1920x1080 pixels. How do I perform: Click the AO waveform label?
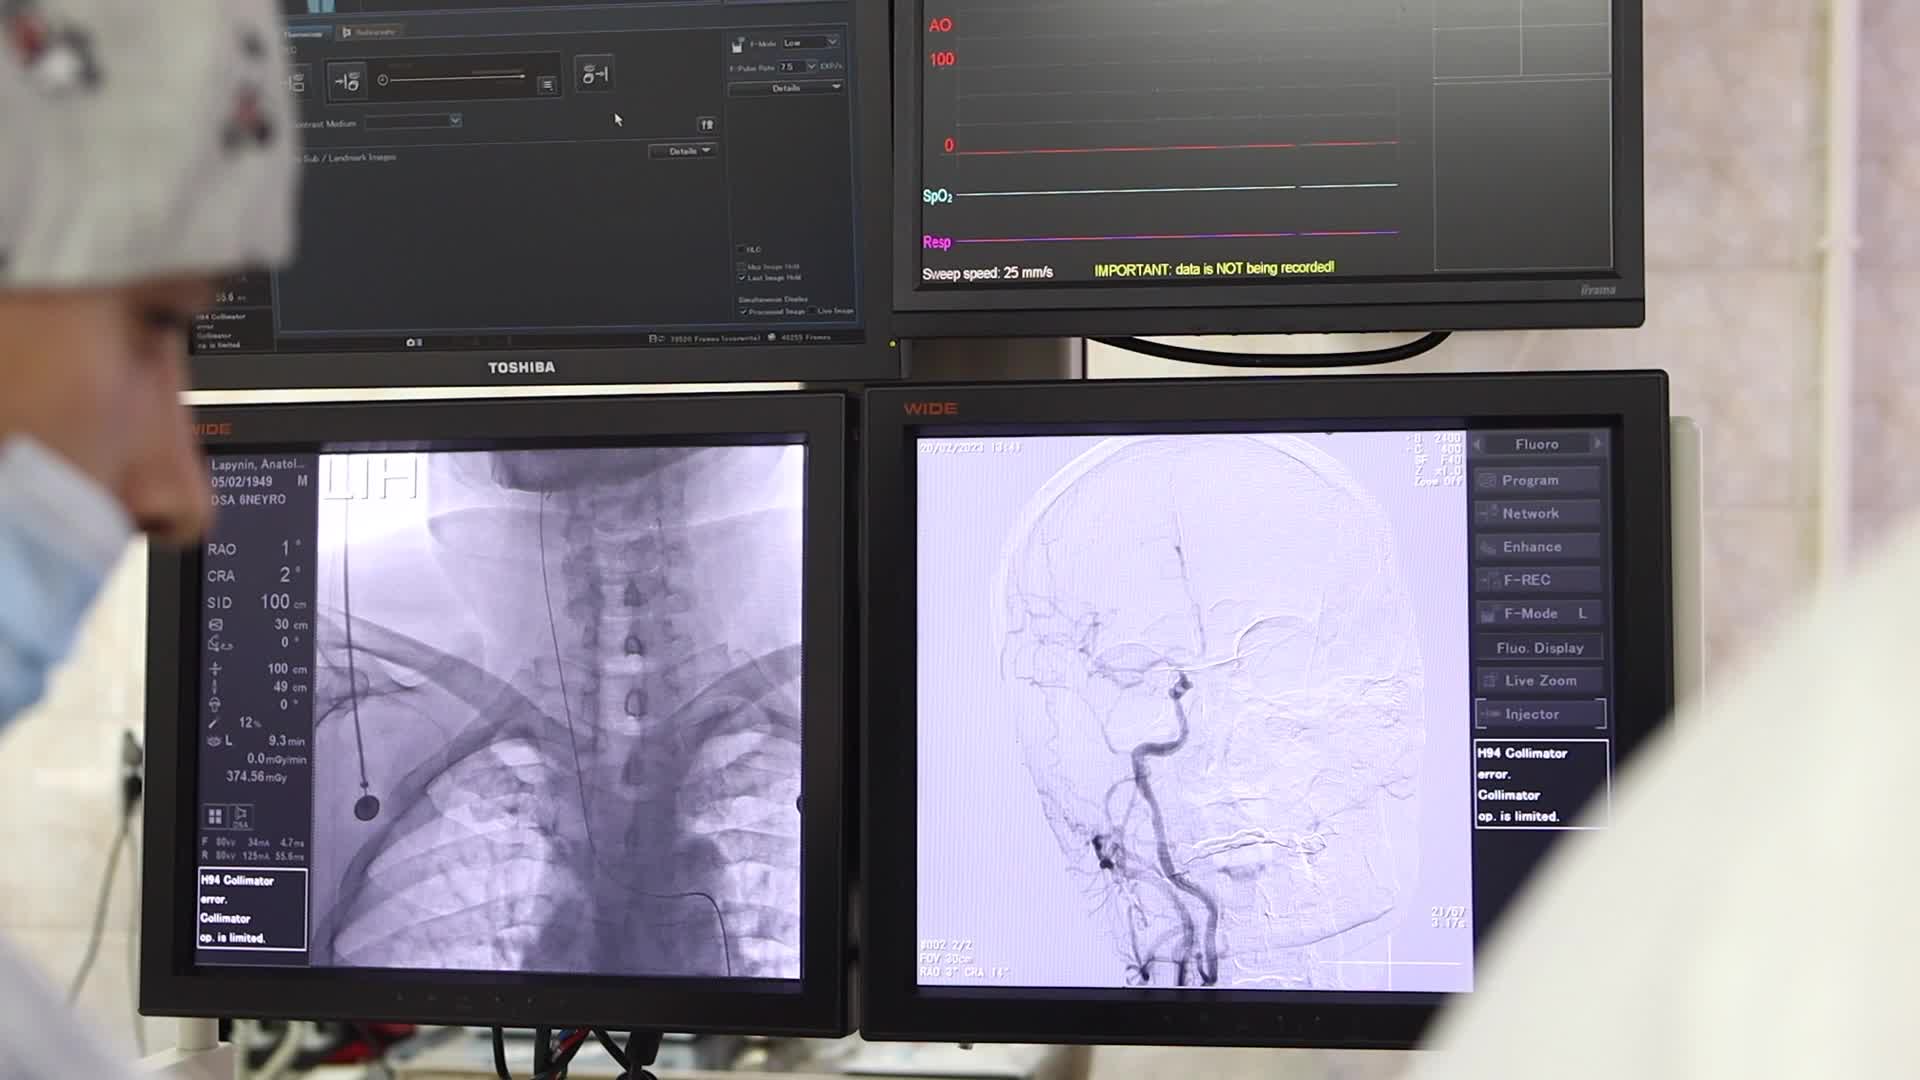tap(940, 26)
